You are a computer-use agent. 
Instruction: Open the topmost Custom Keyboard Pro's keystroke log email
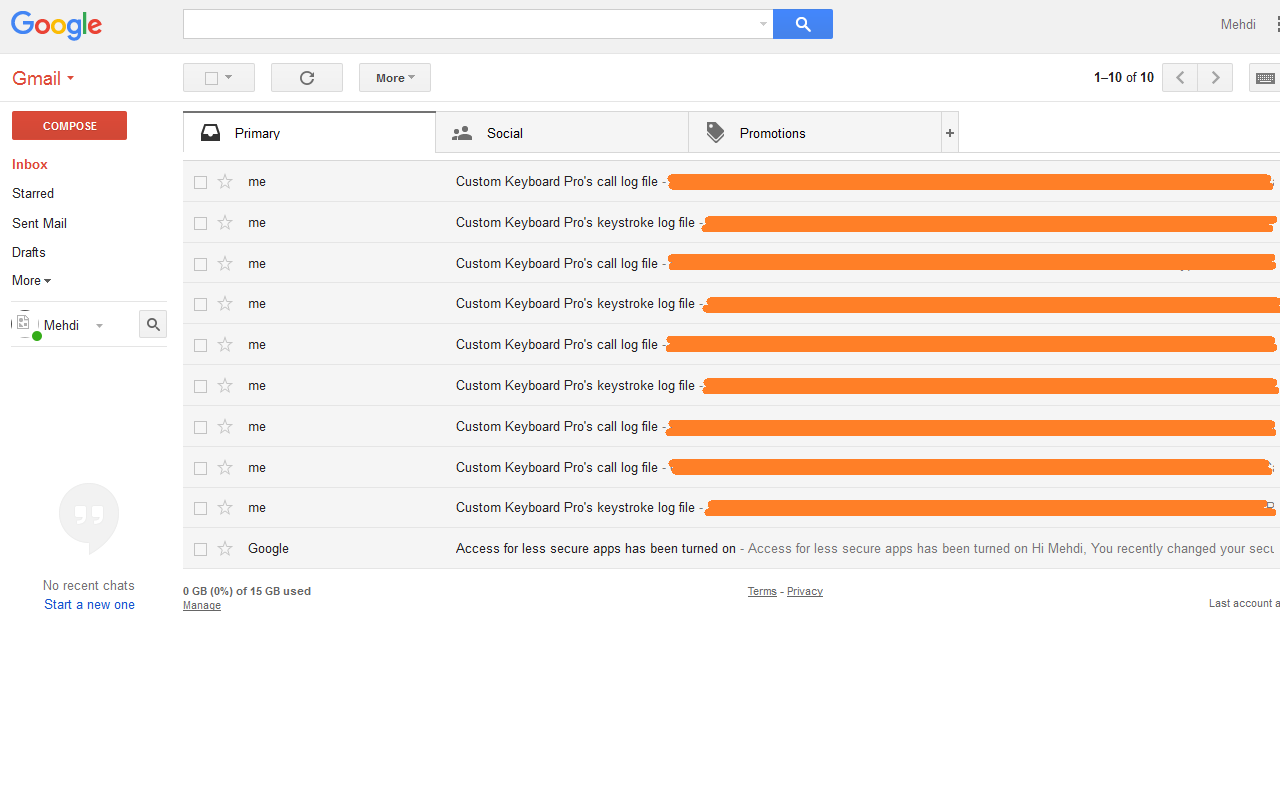click(x=731, y=222)
